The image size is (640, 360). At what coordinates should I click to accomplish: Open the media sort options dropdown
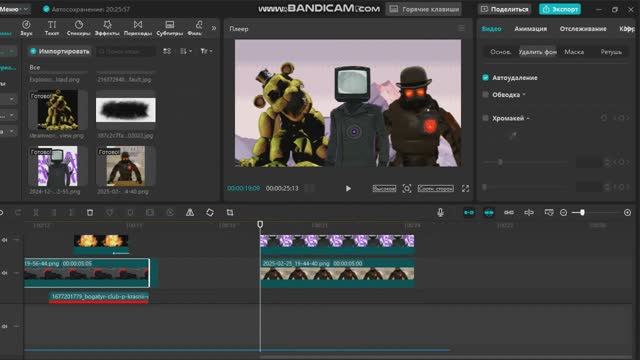[x=186, y=51]
